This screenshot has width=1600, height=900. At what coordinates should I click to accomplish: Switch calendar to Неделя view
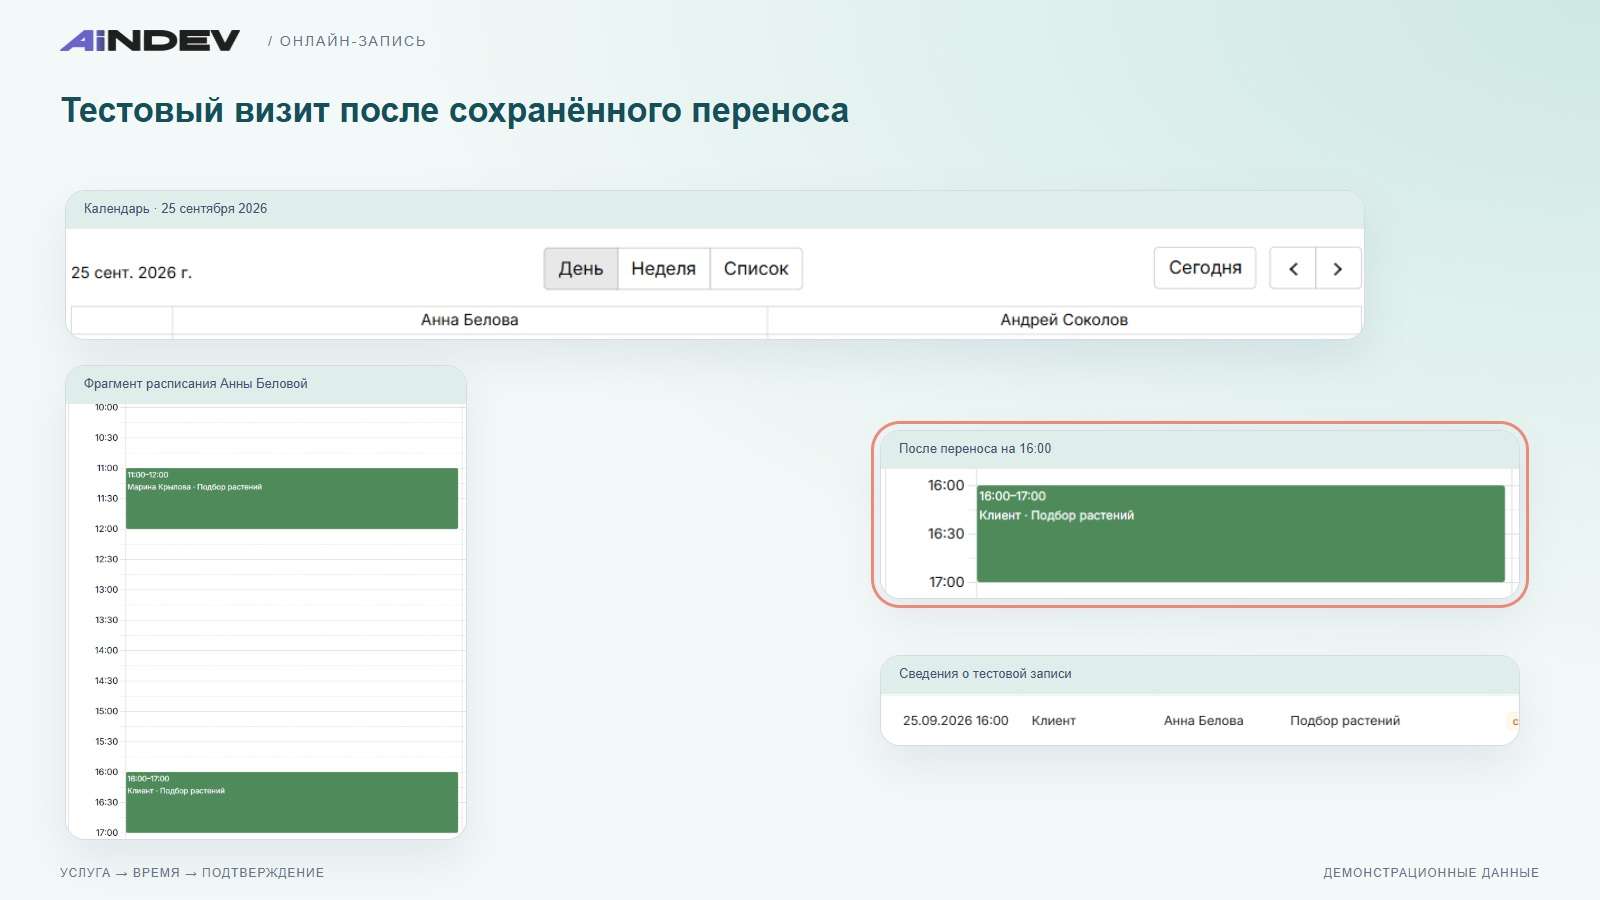pyautogui.click(x=664, y=268)
